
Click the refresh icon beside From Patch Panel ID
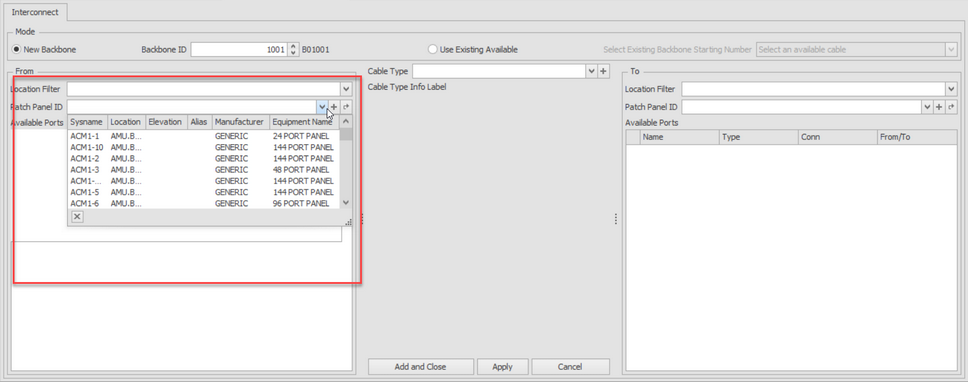[346, 107]
